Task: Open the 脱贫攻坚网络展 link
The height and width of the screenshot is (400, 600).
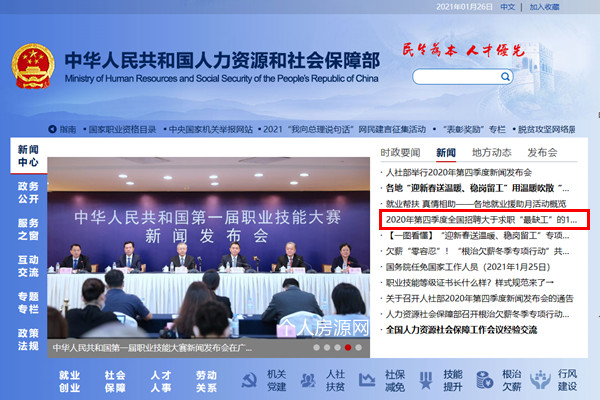Action: [x=546, y=129]
